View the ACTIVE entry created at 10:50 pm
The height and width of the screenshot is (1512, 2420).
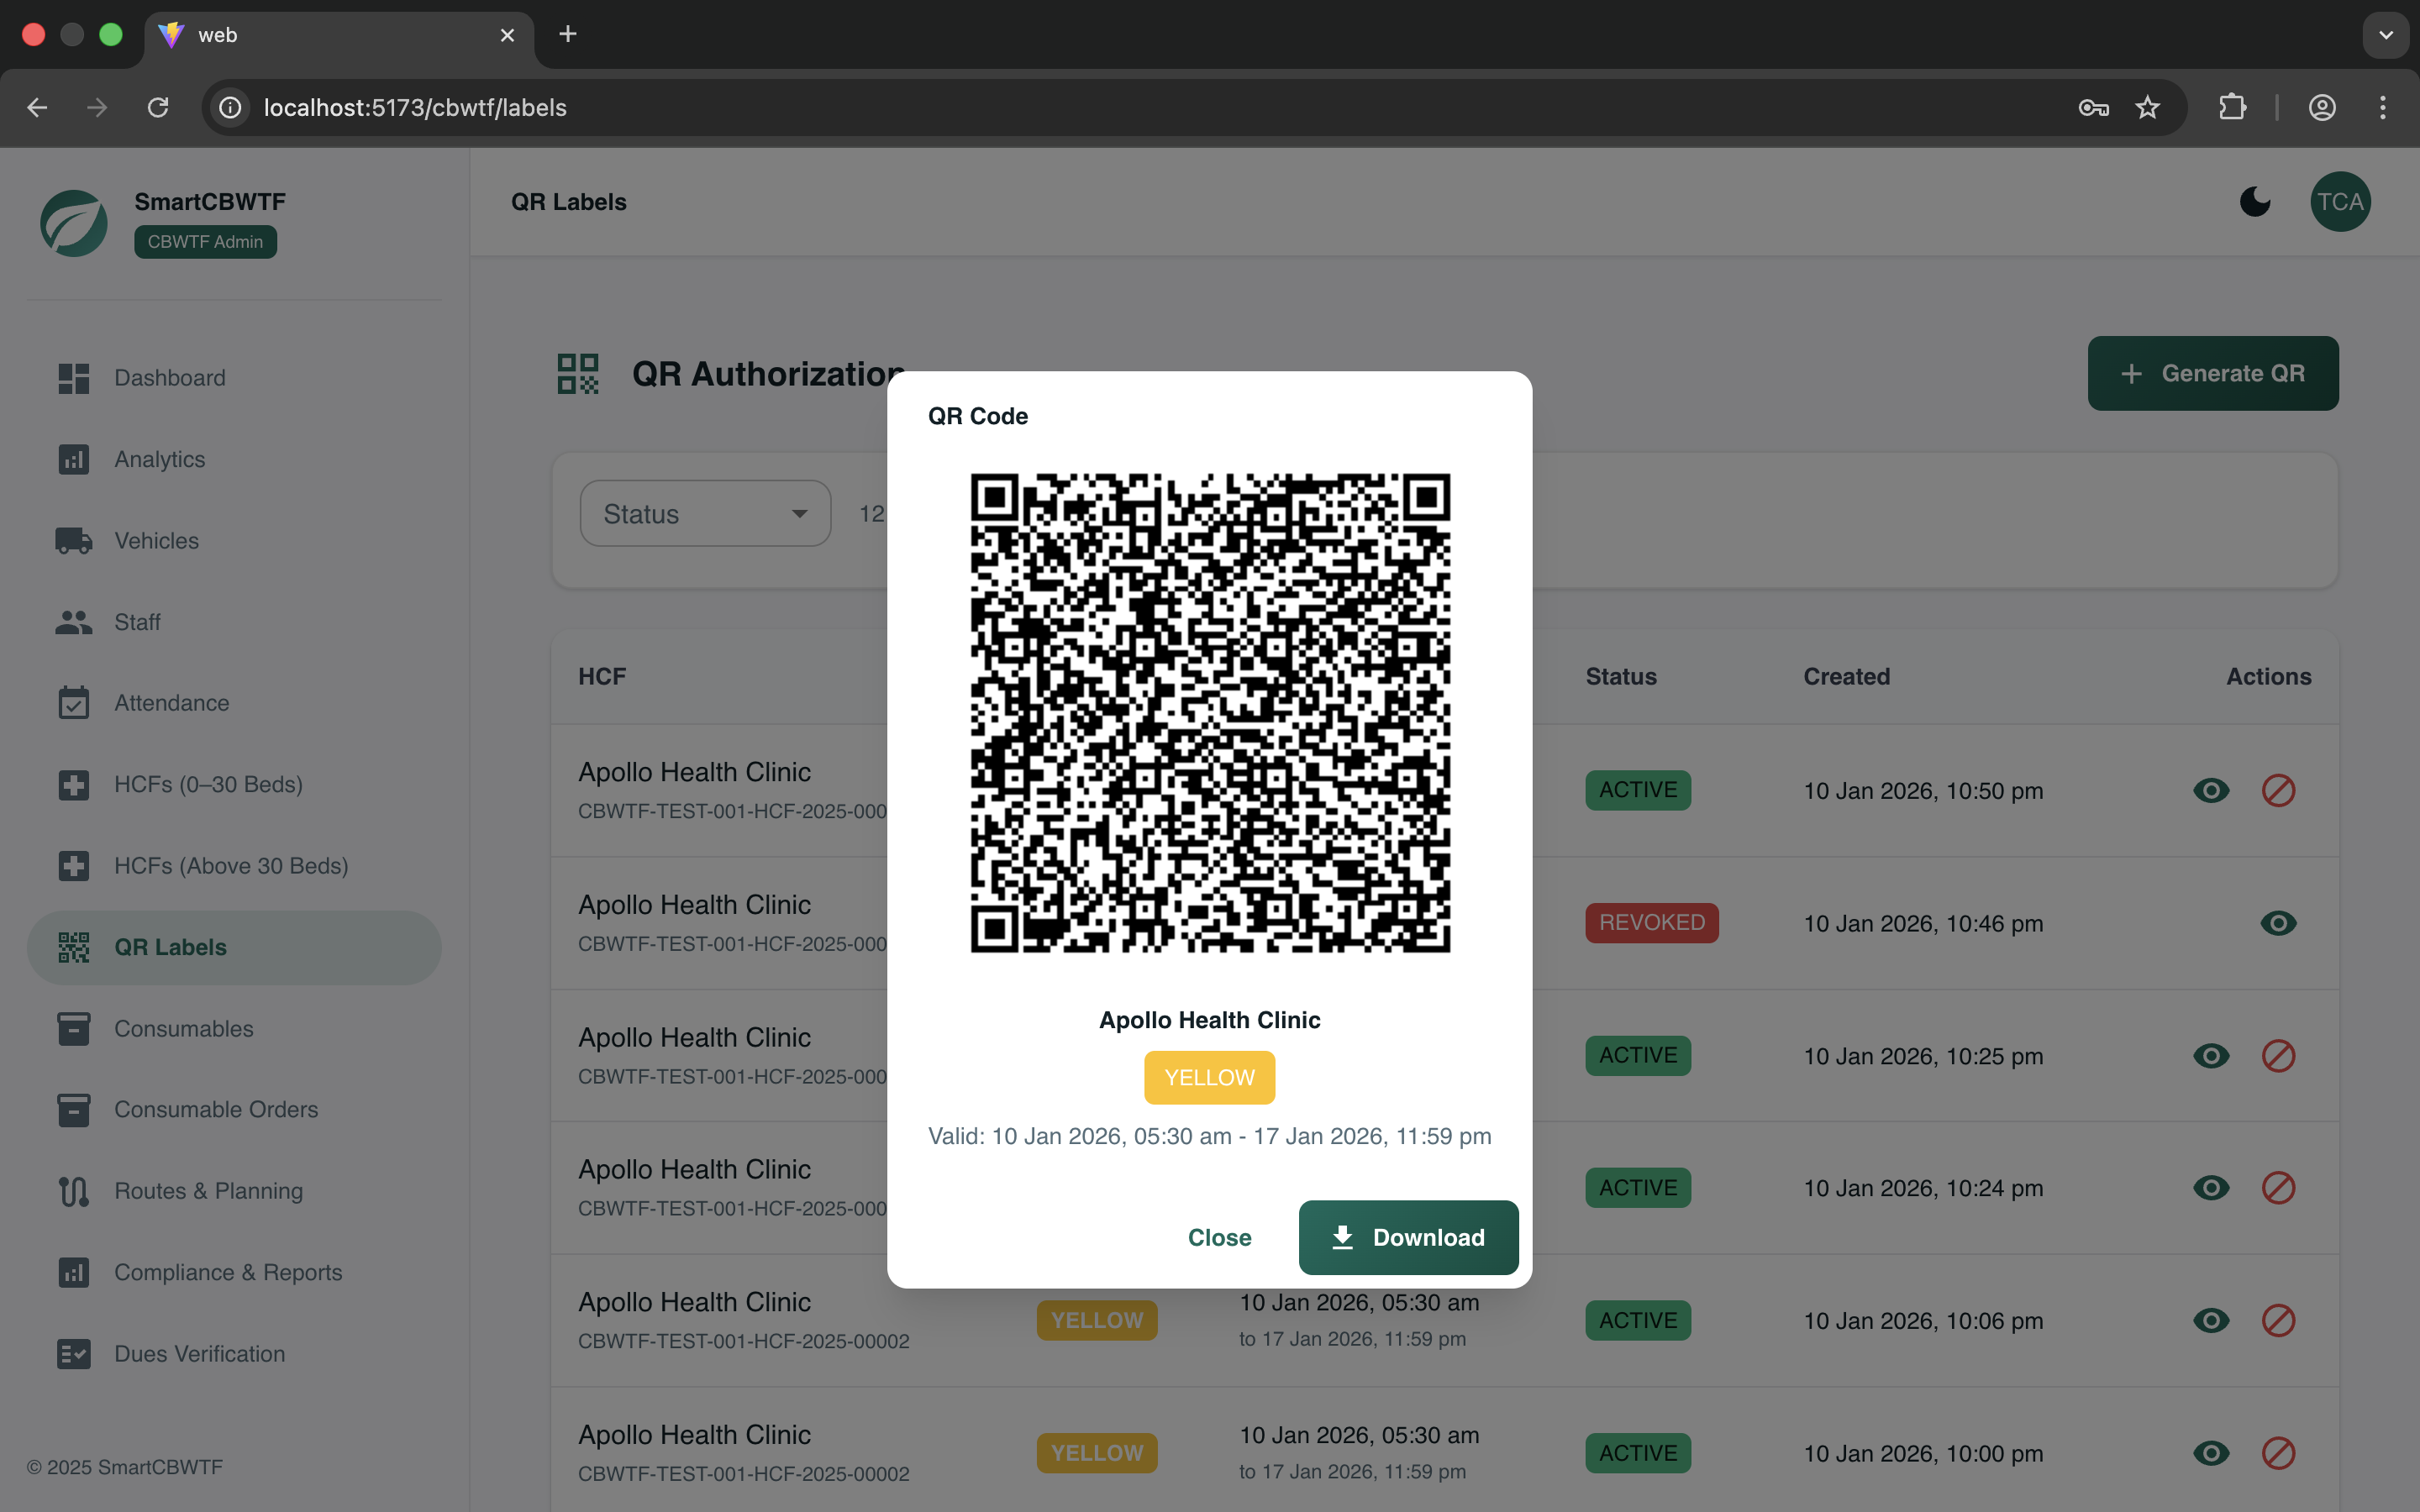(x=2210, y=790)
